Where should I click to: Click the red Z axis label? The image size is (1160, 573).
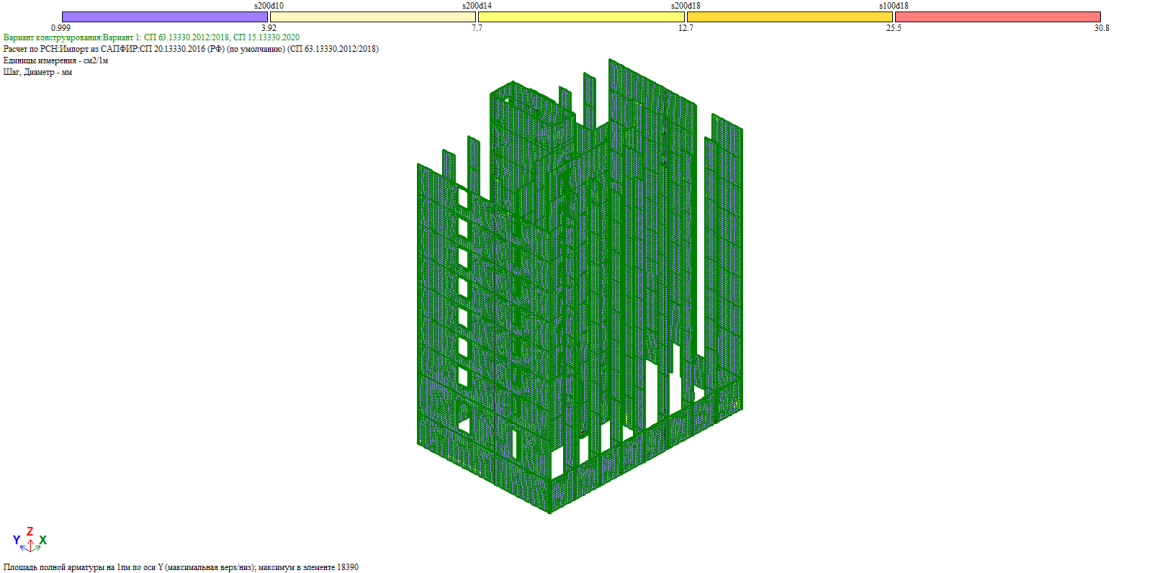click(x=30, y=532)
